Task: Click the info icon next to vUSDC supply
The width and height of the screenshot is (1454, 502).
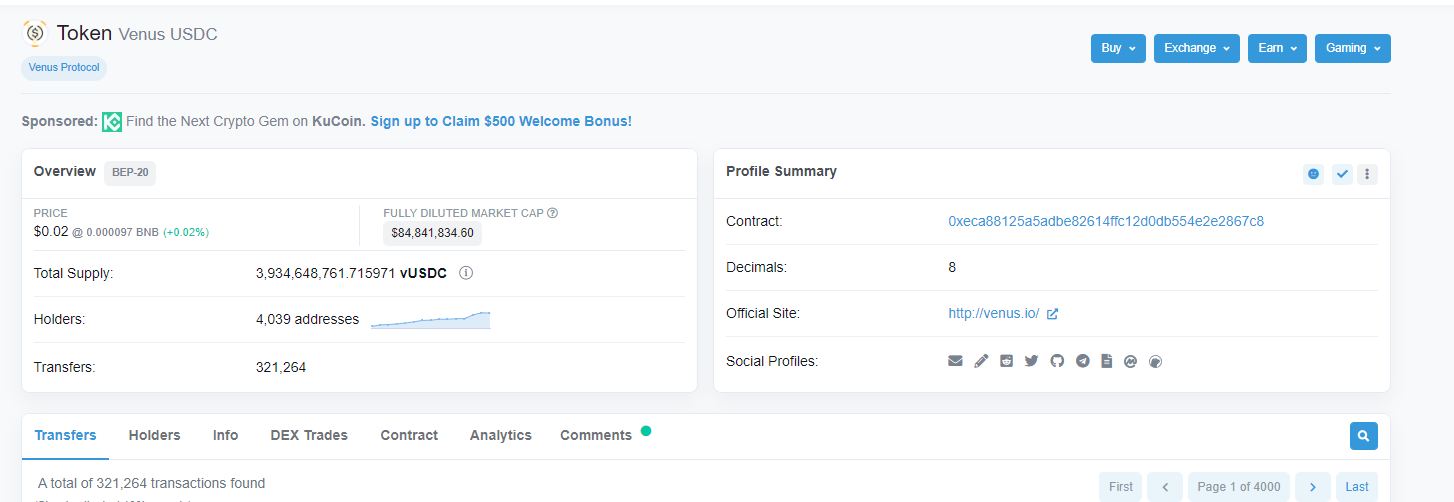Action: point(465,273)
